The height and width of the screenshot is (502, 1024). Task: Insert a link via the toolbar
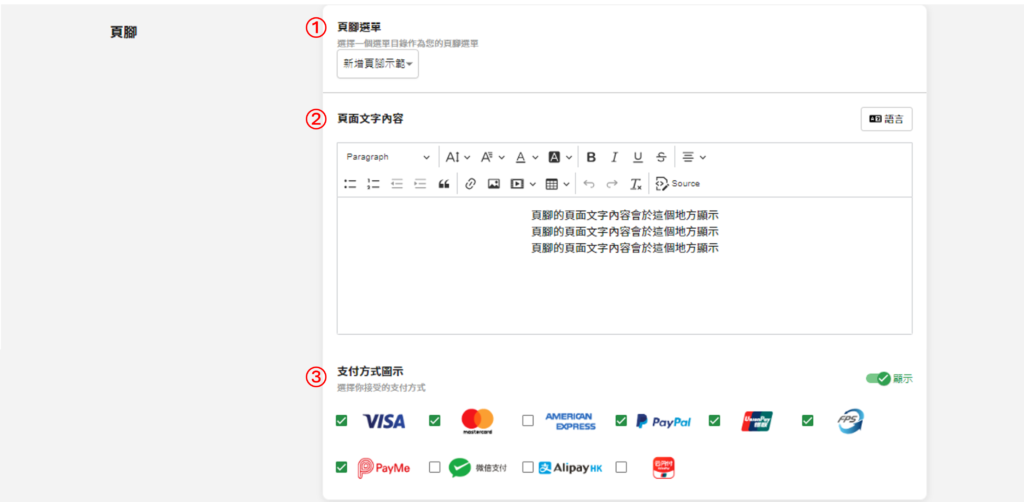(x=470, y=184)
